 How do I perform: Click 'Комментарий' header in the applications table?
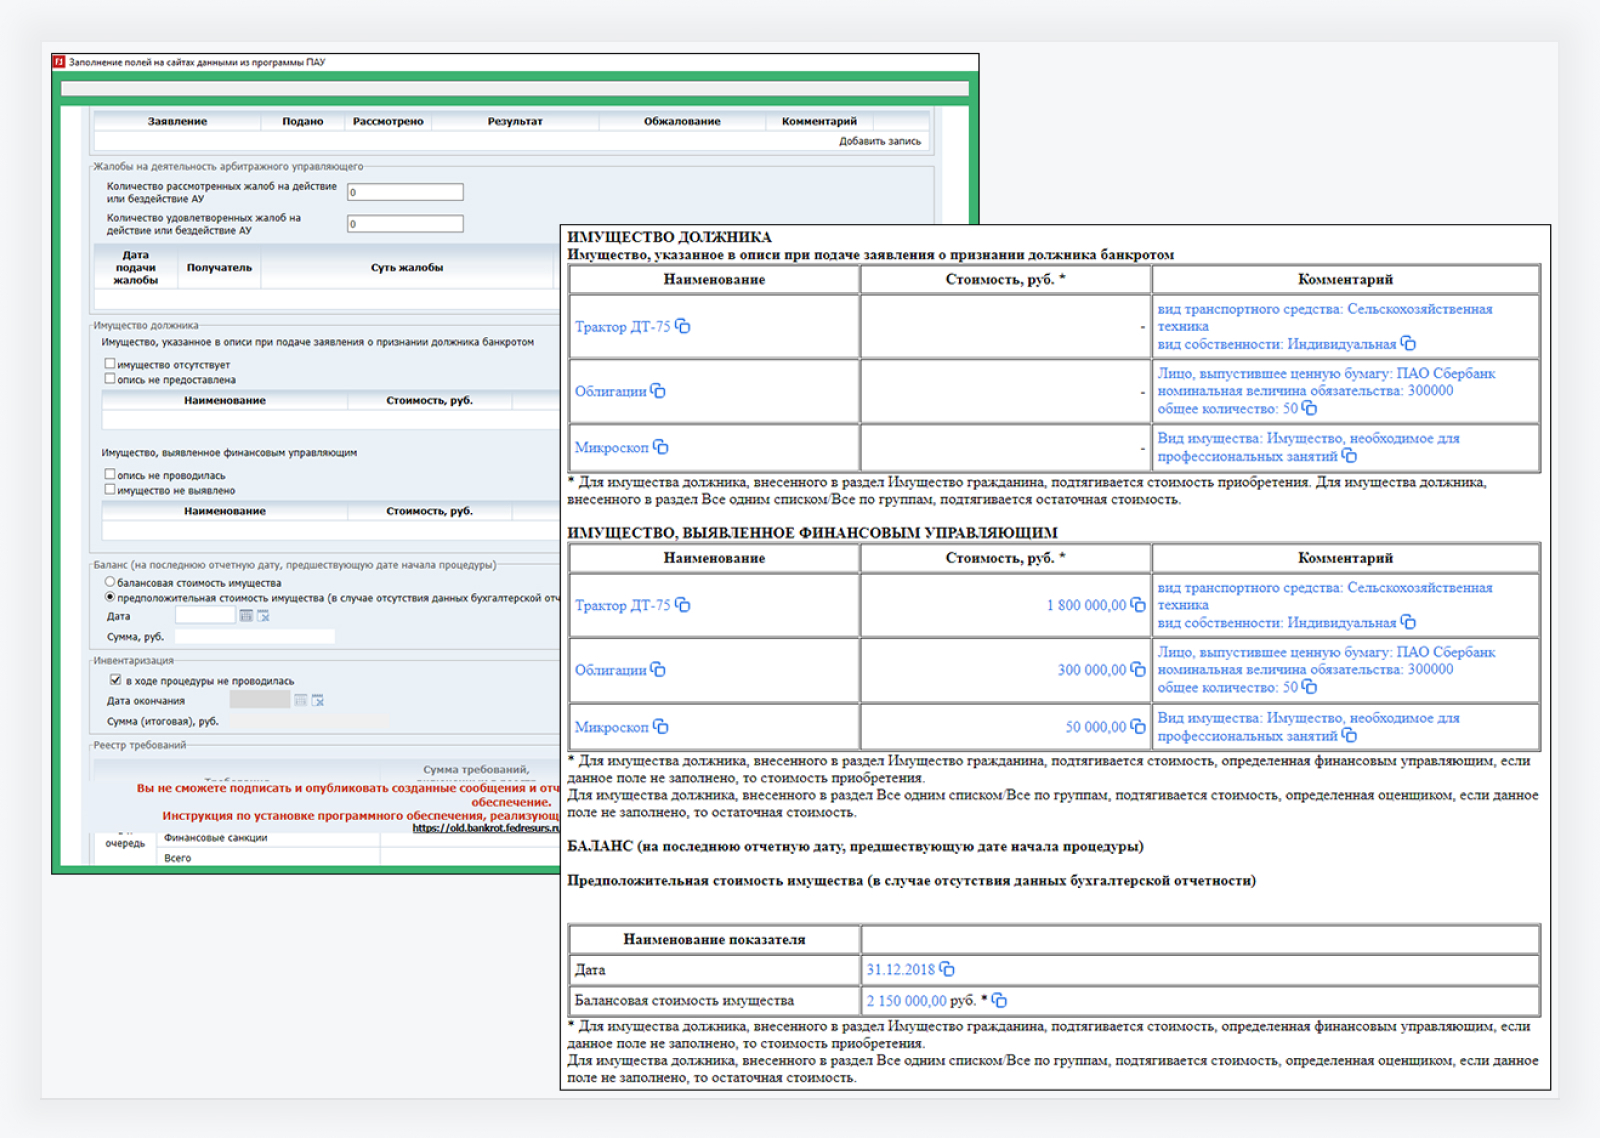point(819,121)
